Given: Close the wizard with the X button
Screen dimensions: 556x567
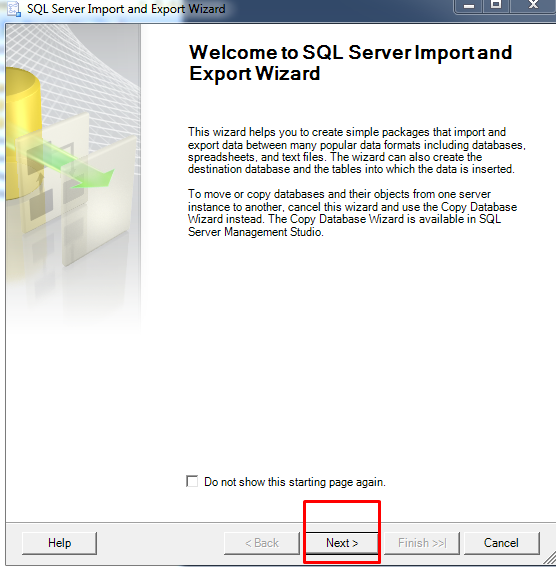Looking at the screenshot, I should tap(533, 5).
